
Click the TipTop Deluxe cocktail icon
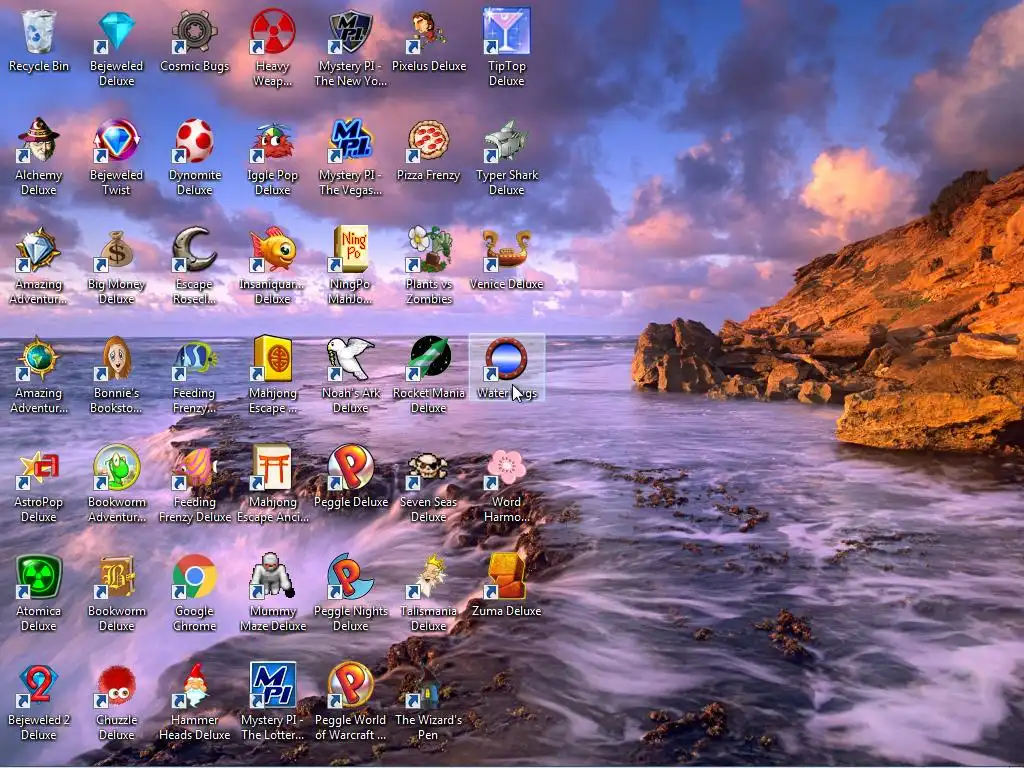[506, 31]
